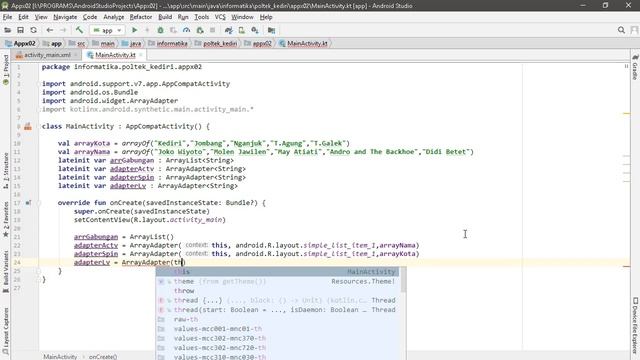This screenshot has width=640, height=360.
Task: Click the class gutter icon on MainActivity line
Action: [28, 127]
